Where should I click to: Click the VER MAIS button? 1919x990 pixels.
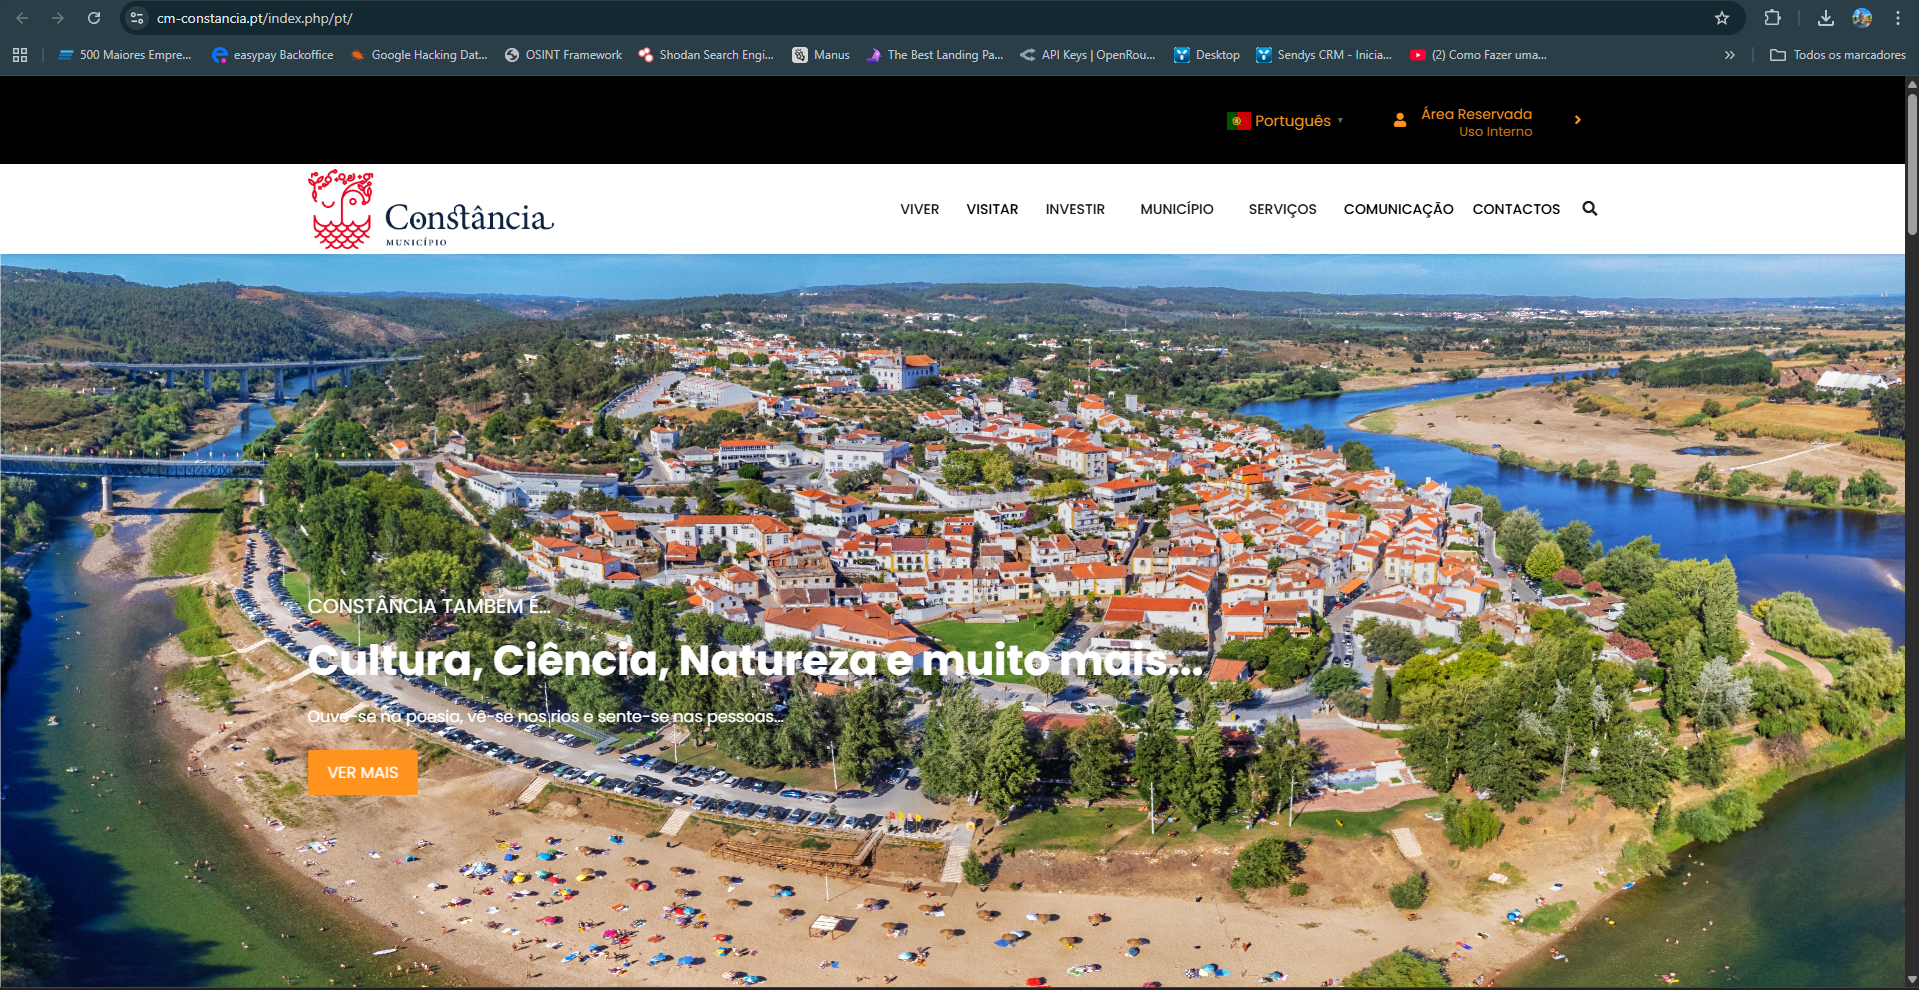pos(362,772)
